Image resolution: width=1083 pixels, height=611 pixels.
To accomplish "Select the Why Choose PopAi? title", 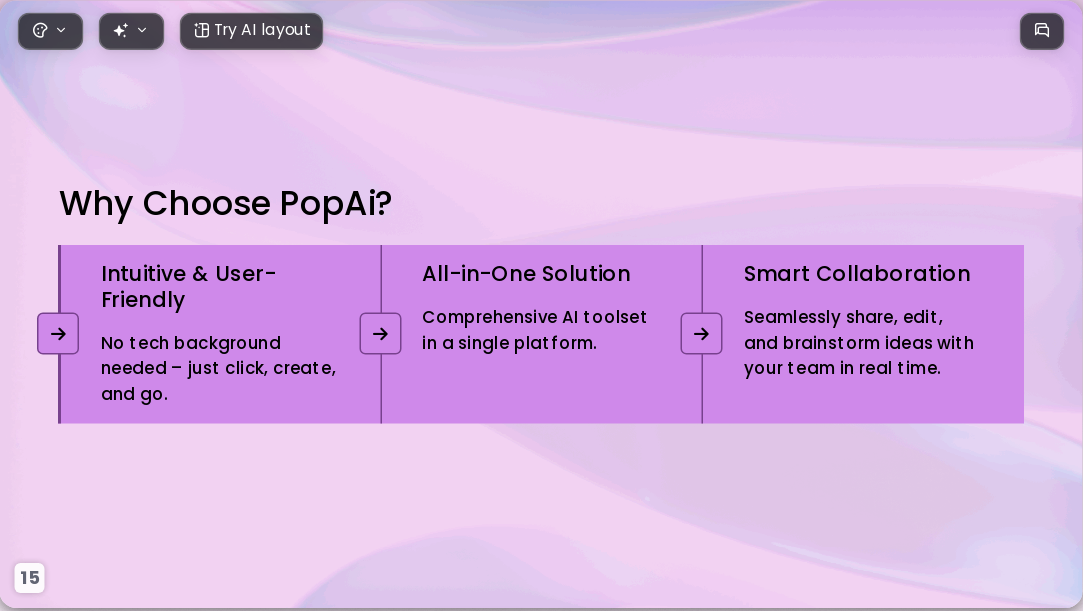I will click(x=226, y=204).
